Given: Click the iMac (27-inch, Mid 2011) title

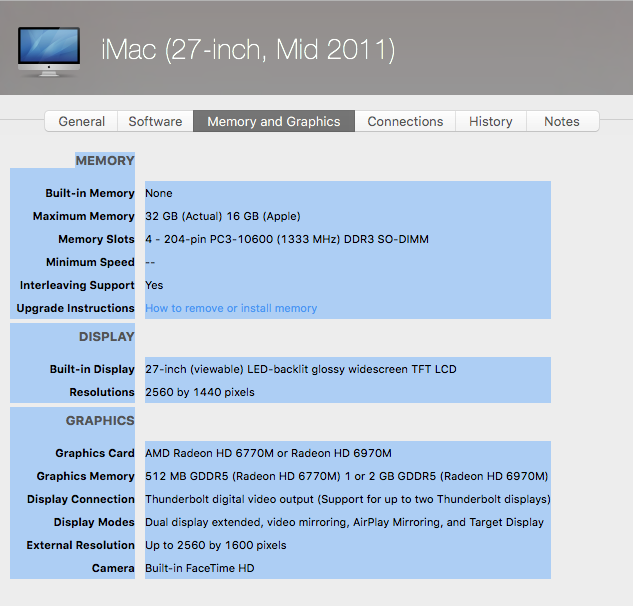Looking at the screenshot, I should click(248, 50).
